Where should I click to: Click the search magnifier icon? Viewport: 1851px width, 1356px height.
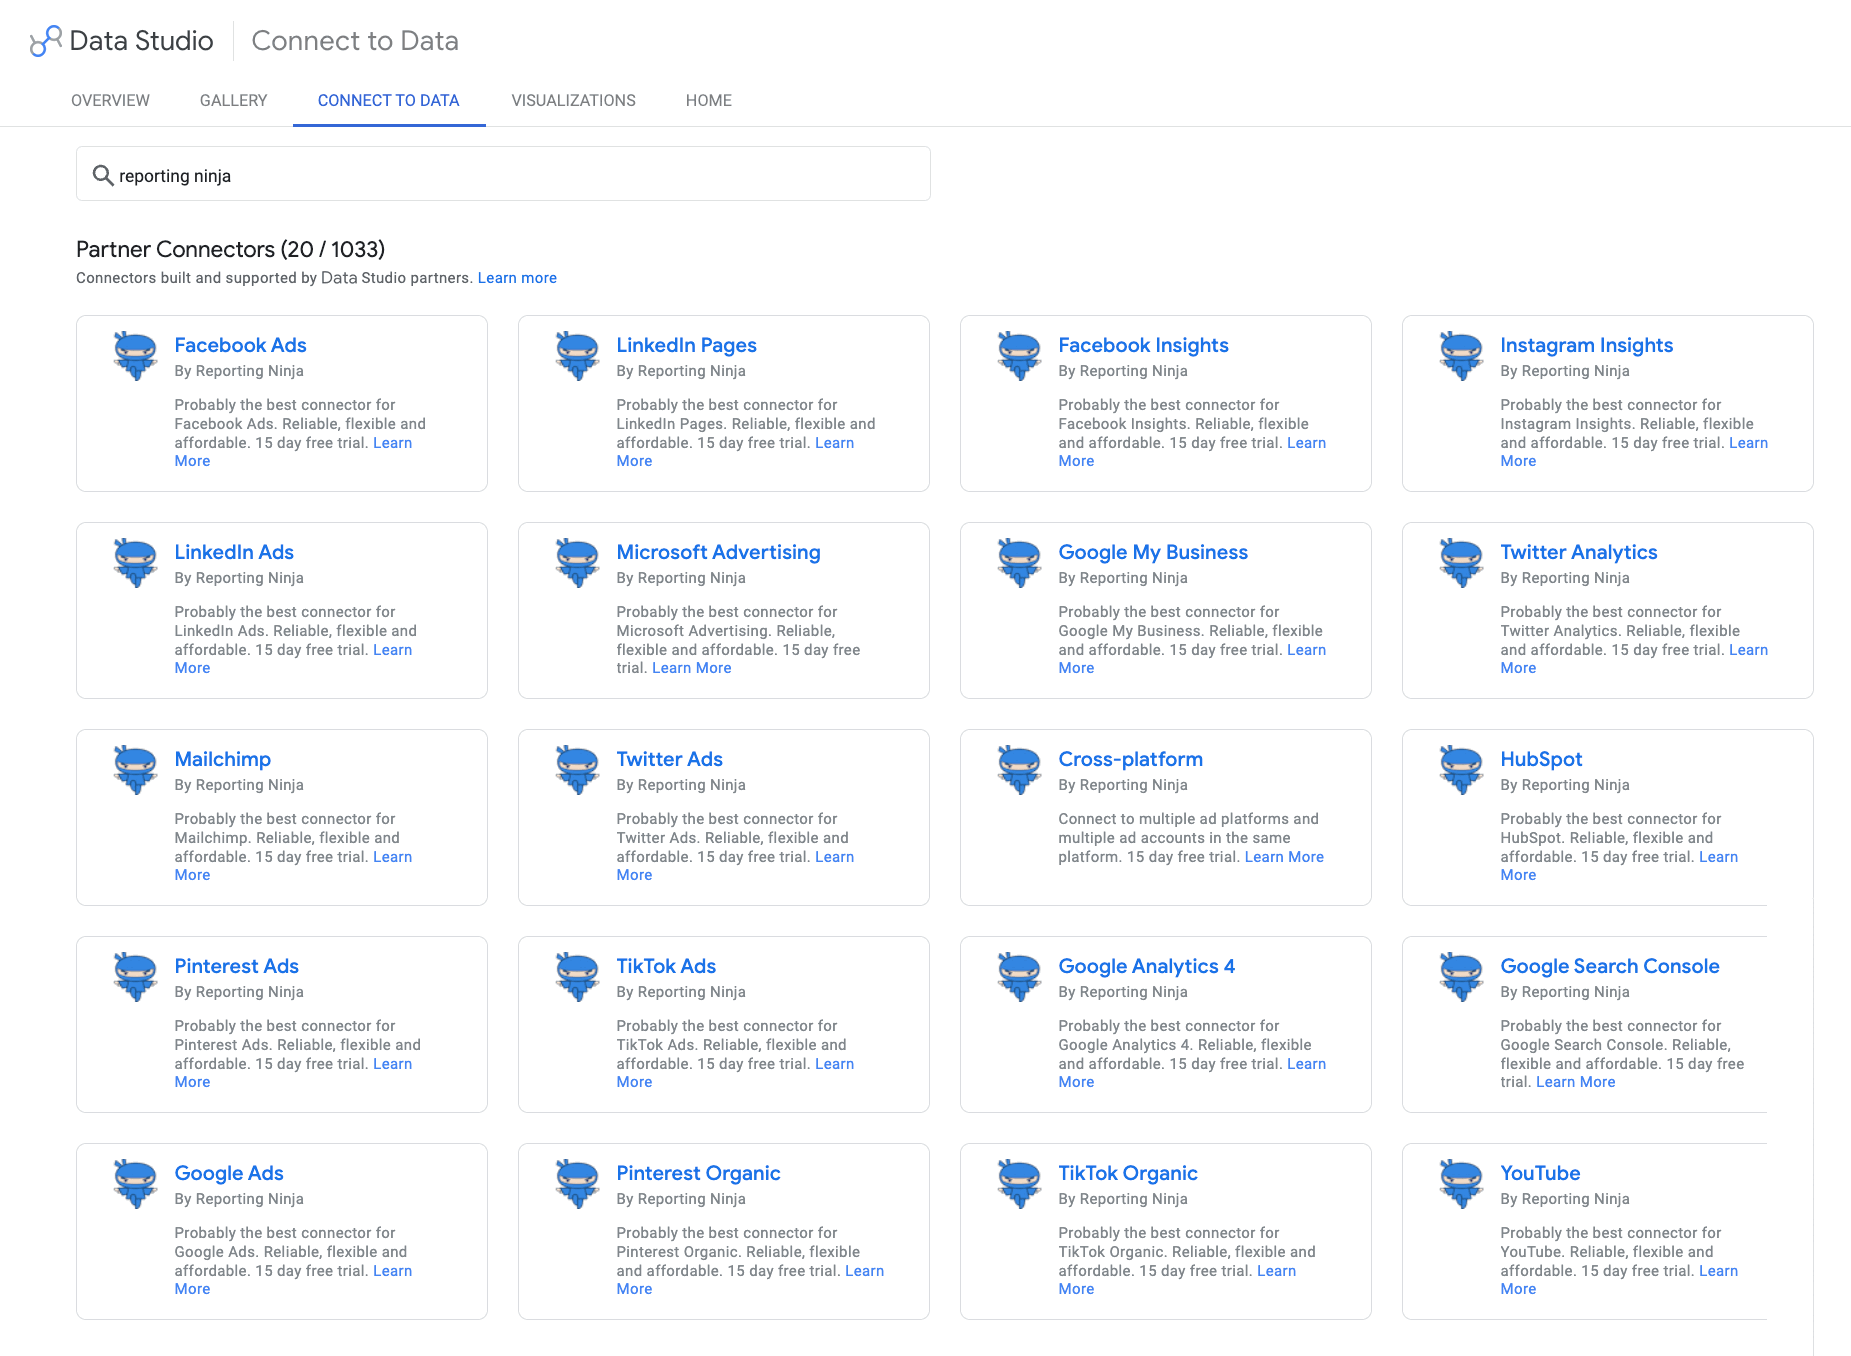pos(102,175)
